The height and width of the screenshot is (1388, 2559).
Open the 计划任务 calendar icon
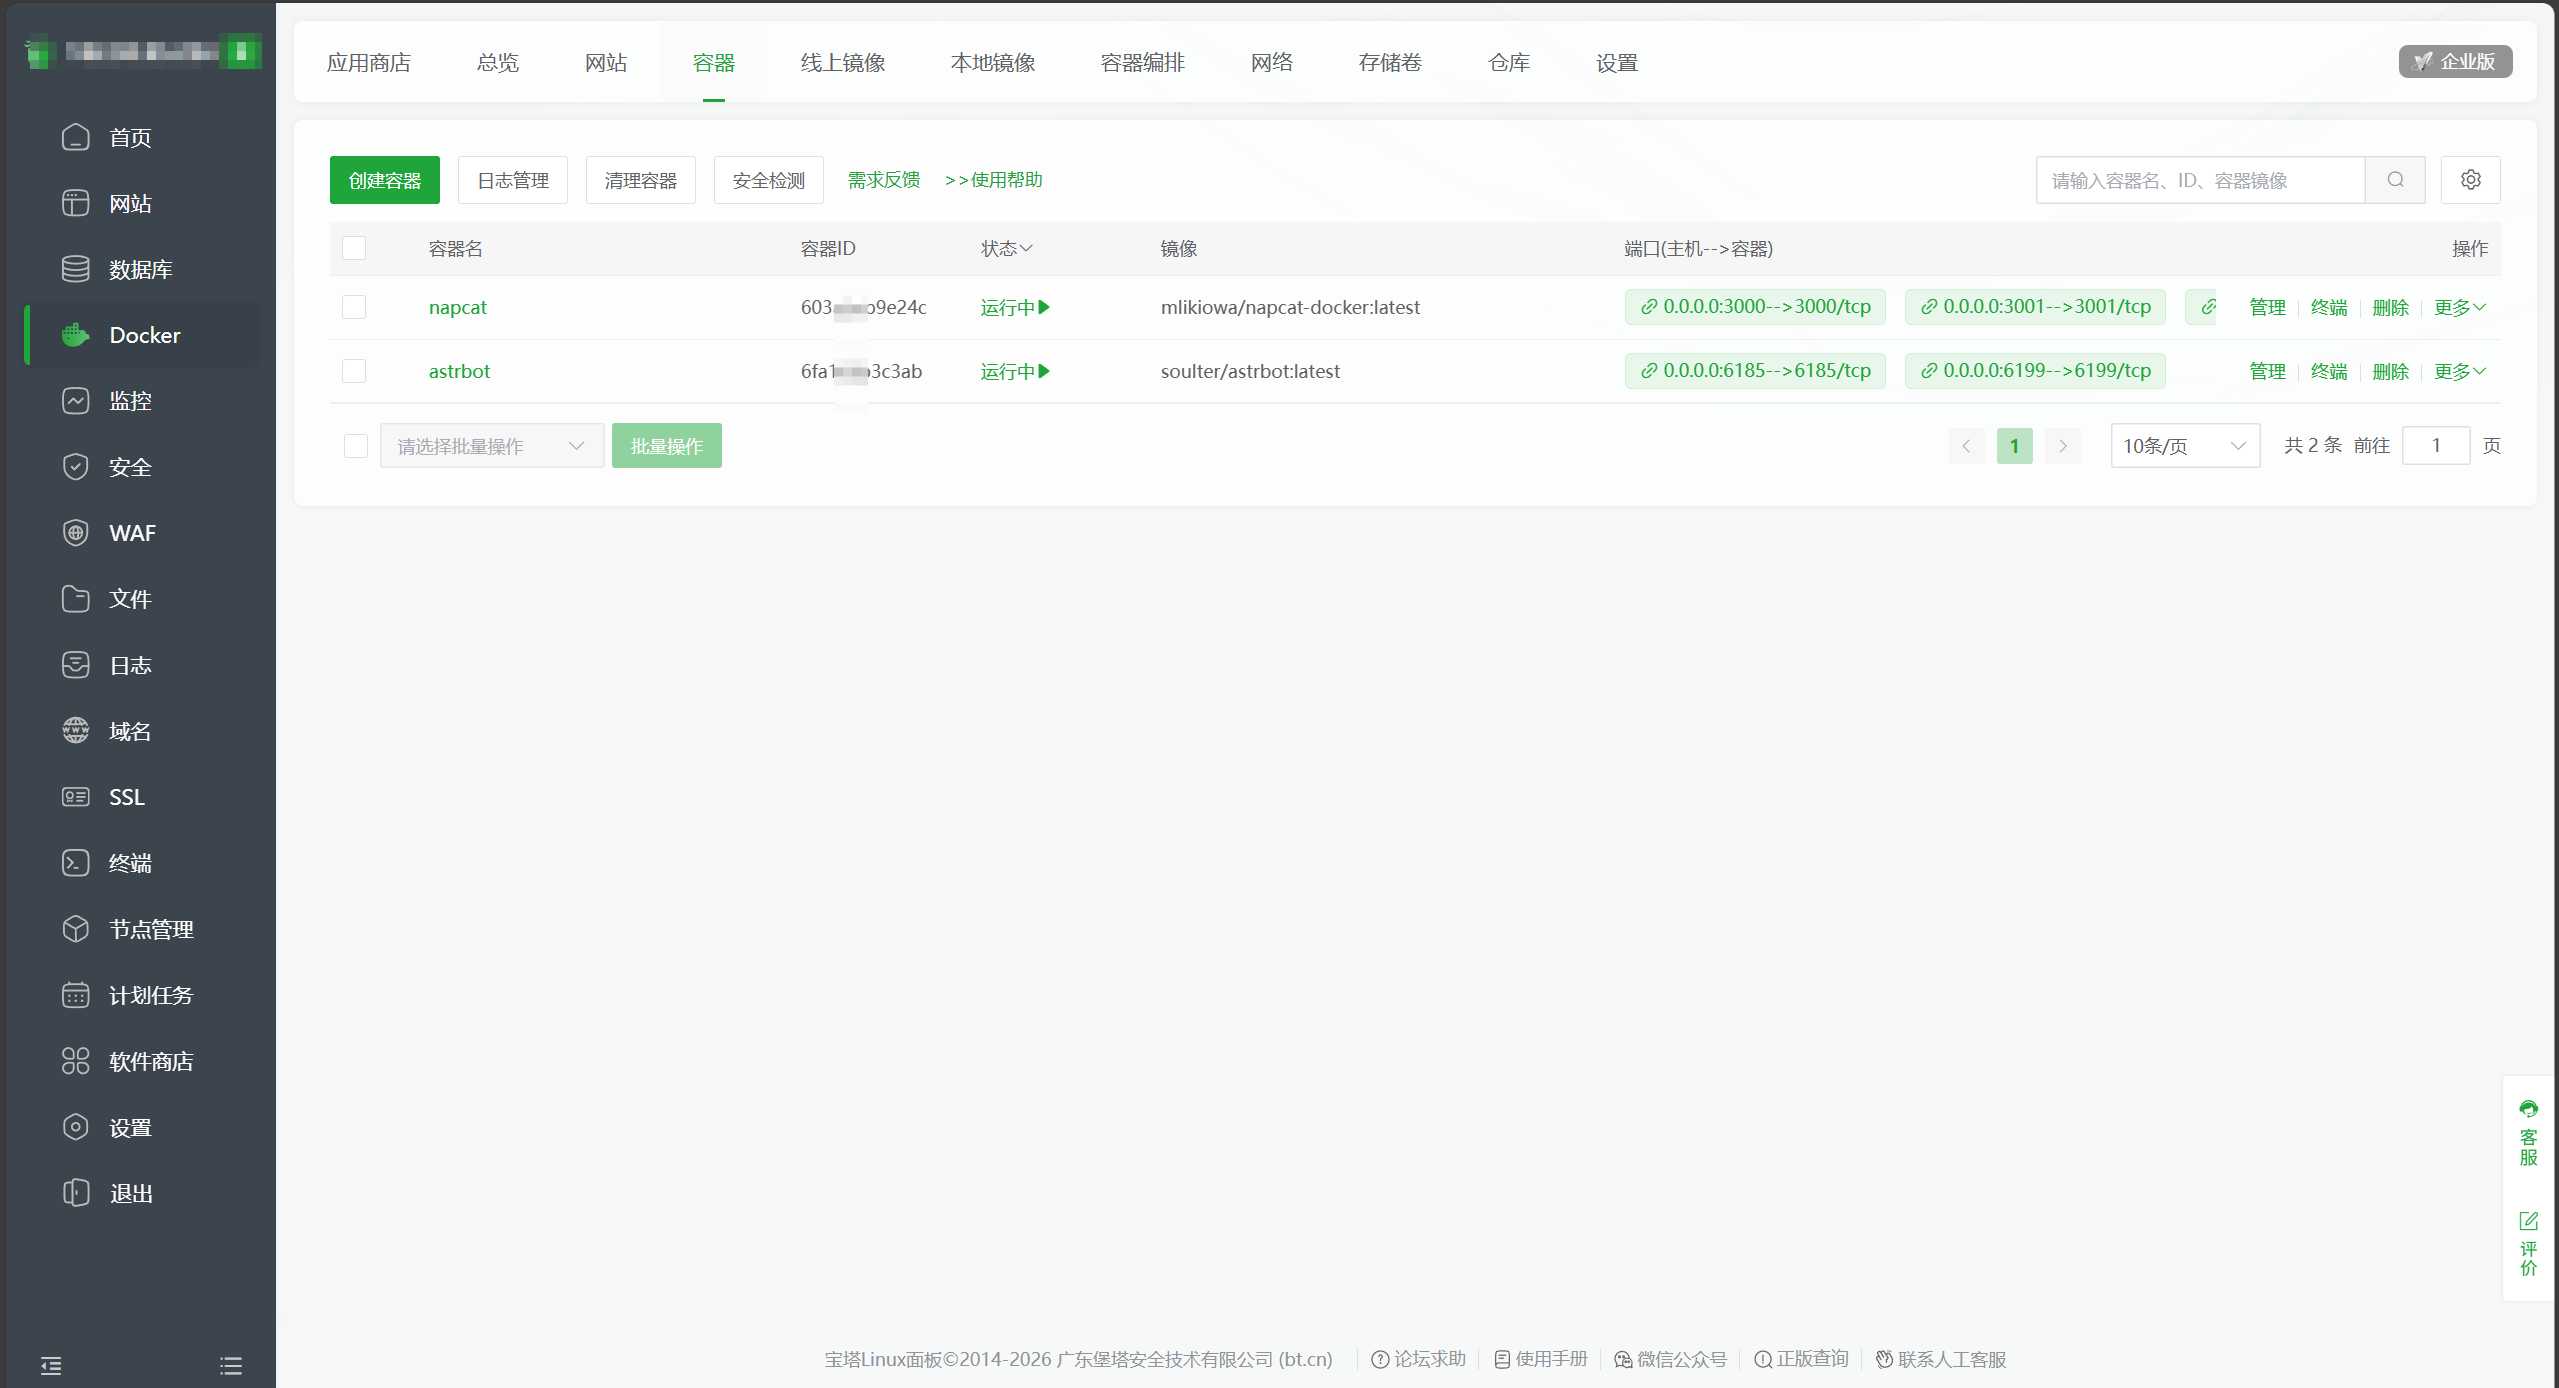[76, 995]
